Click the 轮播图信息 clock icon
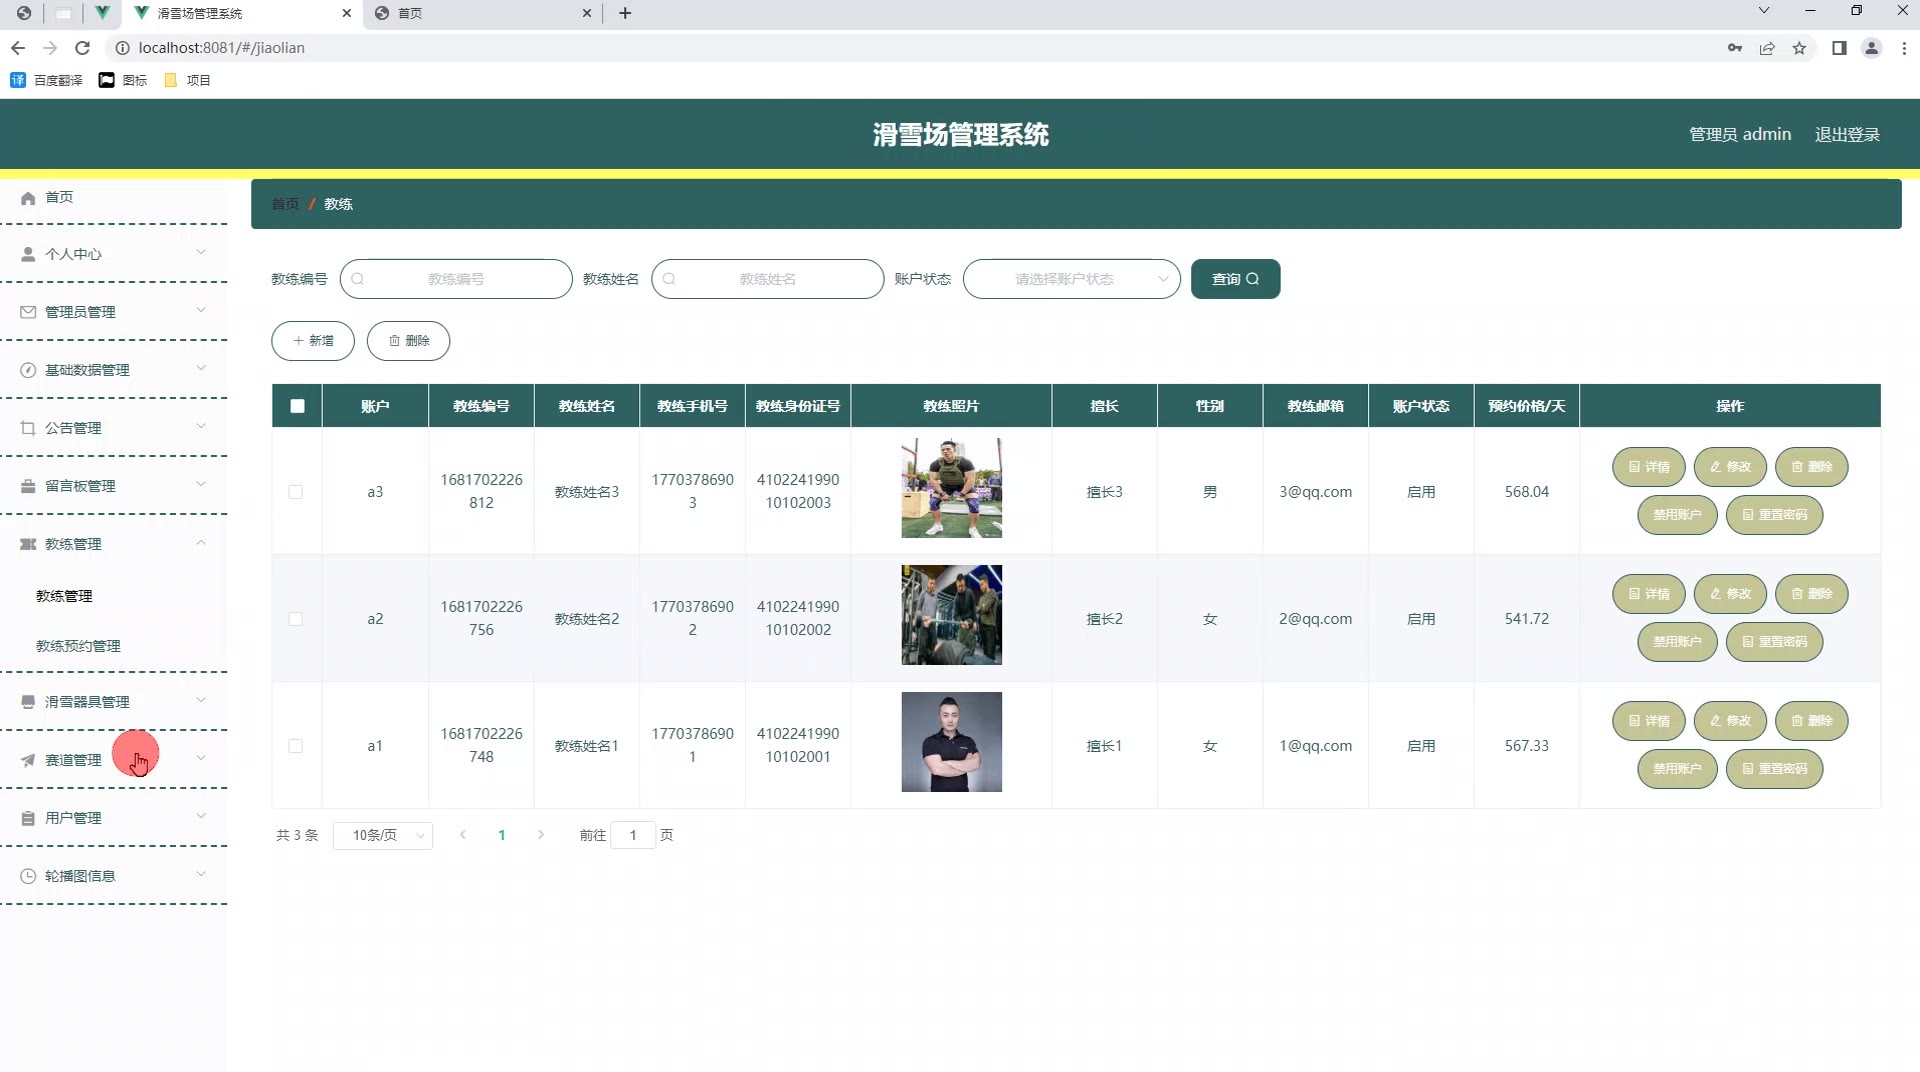This screenshot has height=1072, width=1920. [x=28, y=876]
